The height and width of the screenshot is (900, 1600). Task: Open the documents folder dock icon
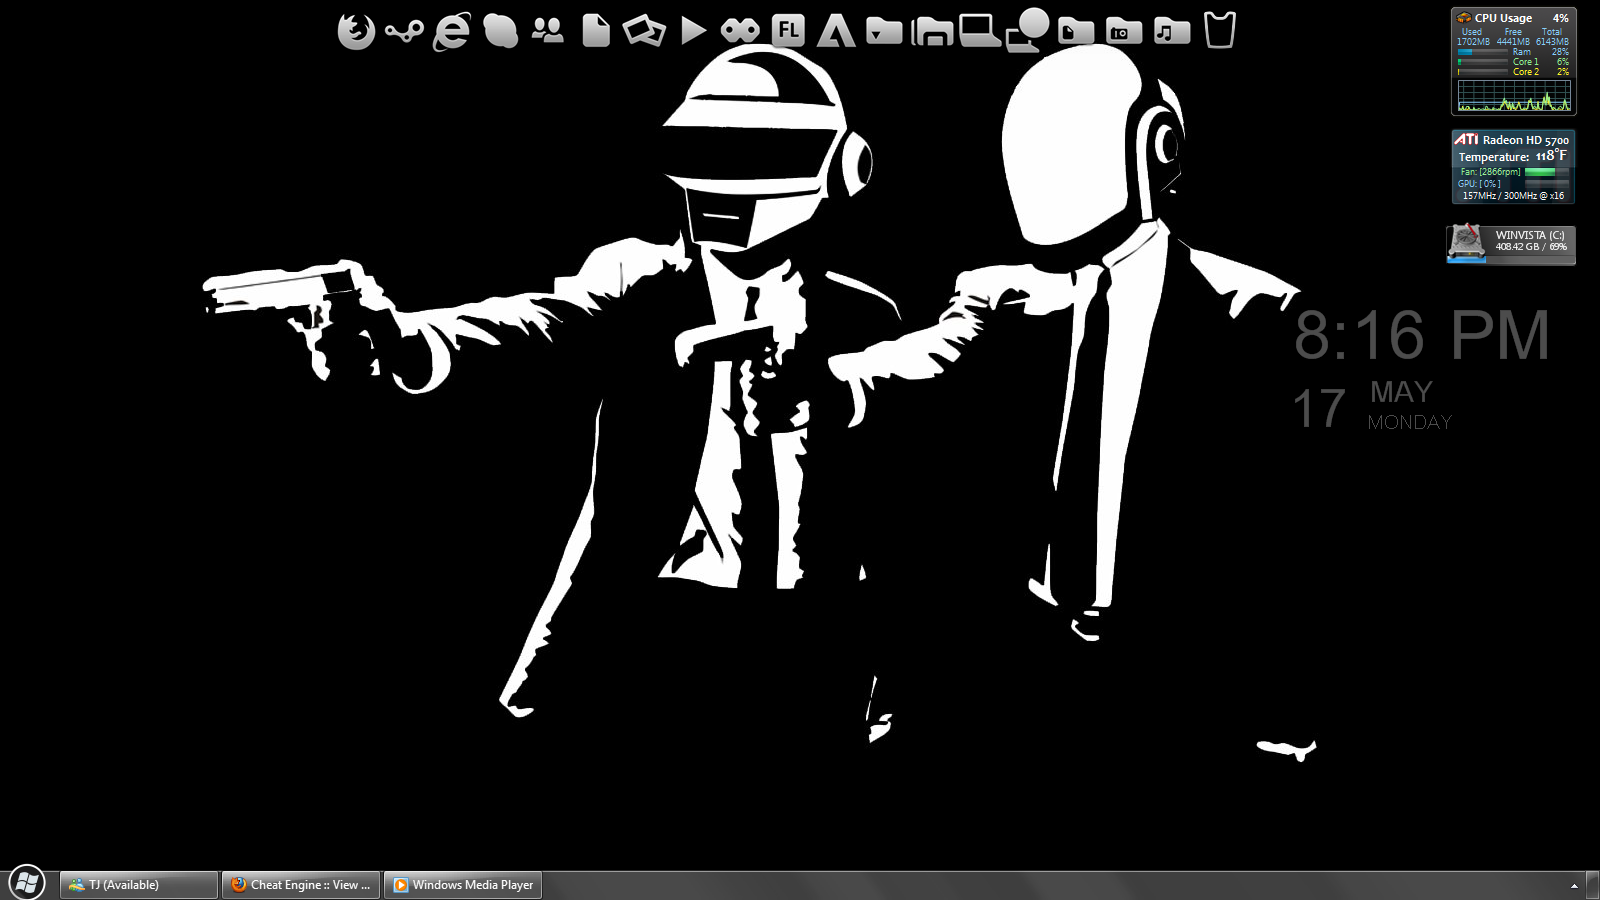[1076, 32]
